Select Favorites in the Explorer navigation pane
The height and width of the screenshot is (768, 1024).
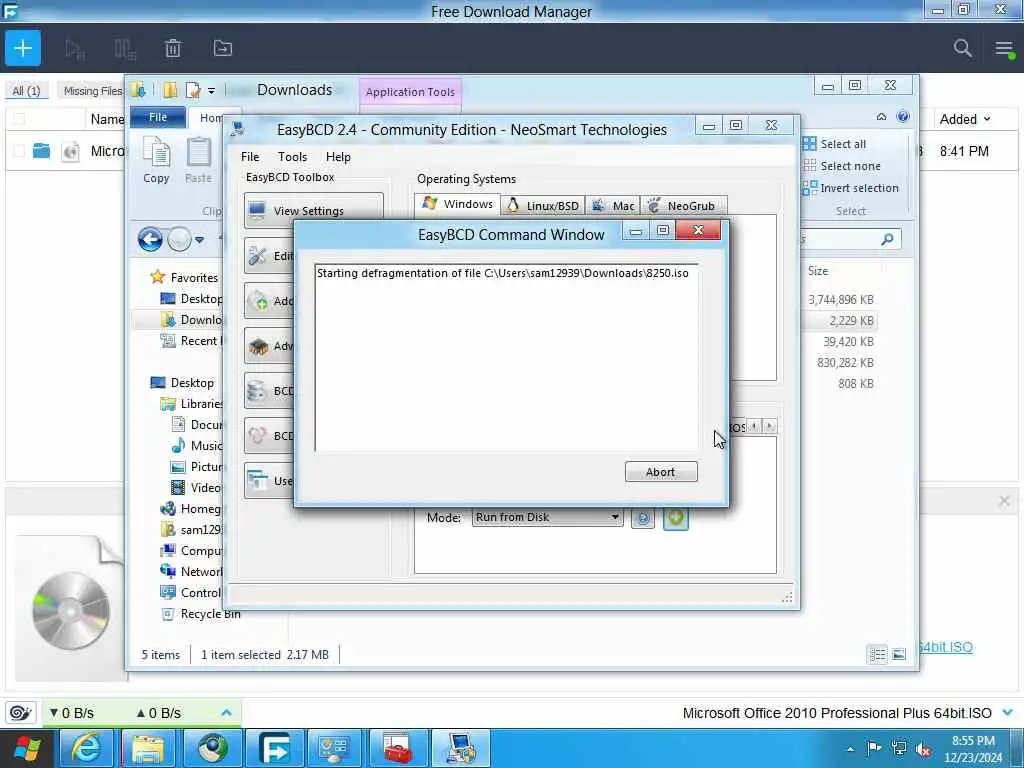pos(184,278)
